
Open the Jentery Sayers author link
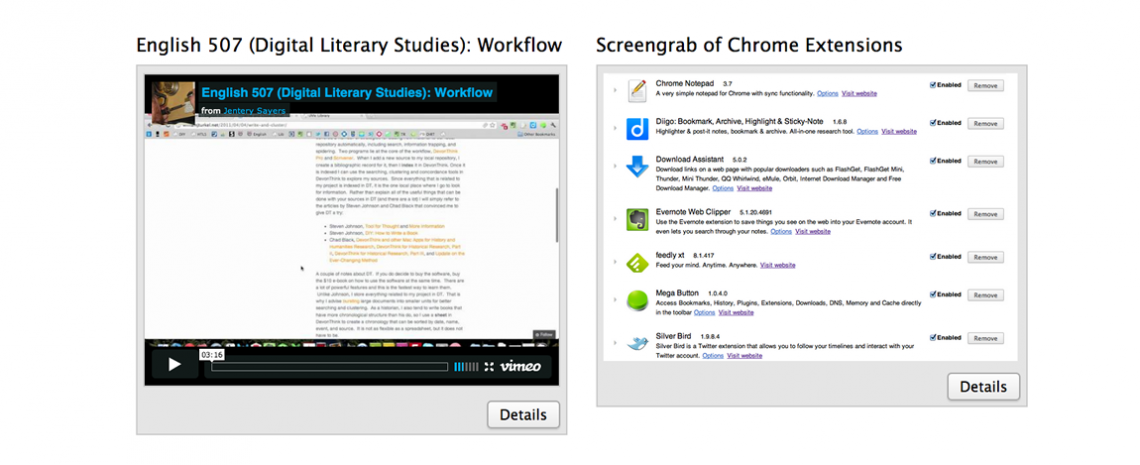(x=254, y=110)
